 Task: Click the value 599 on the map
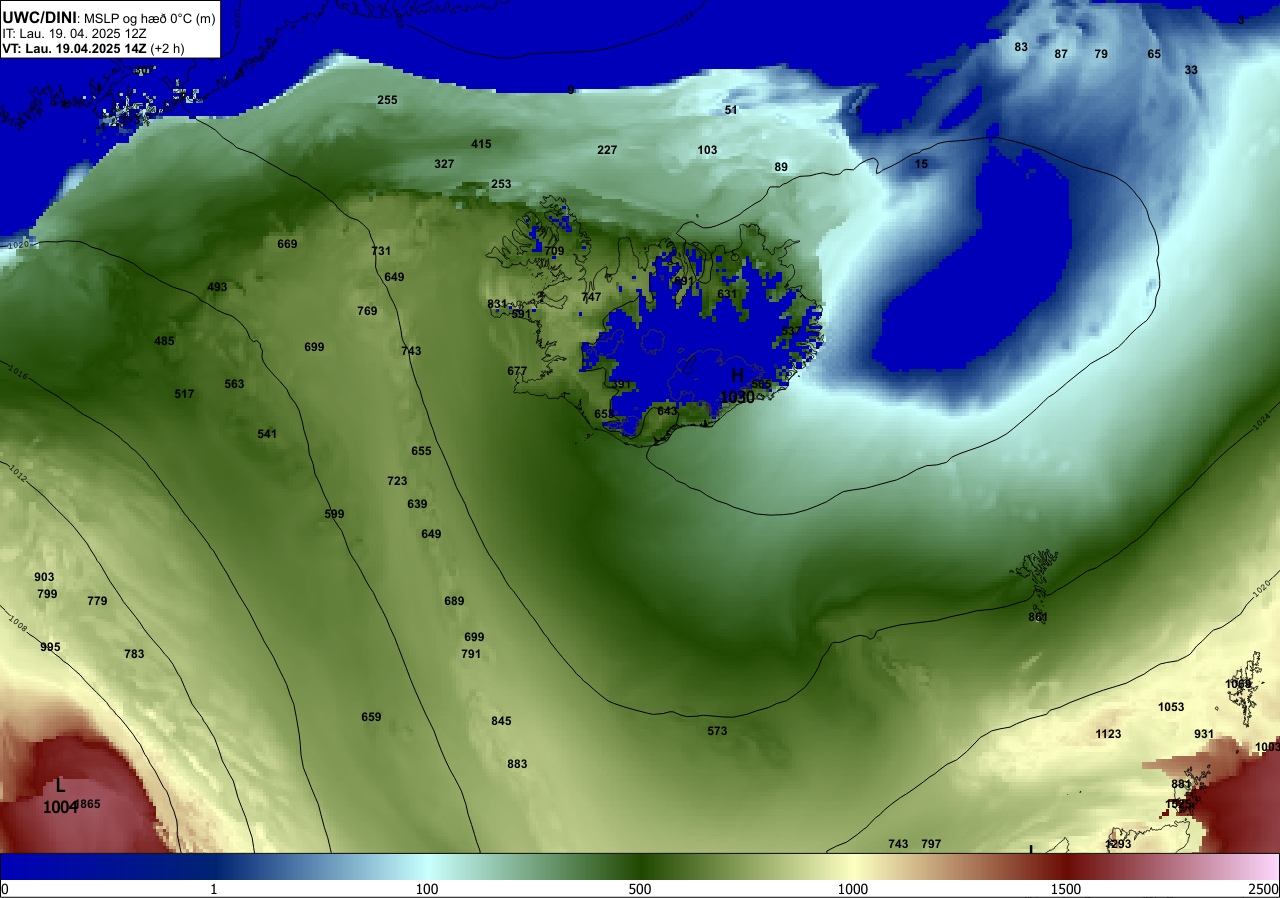pyautogui.click(x=334, y=514)
